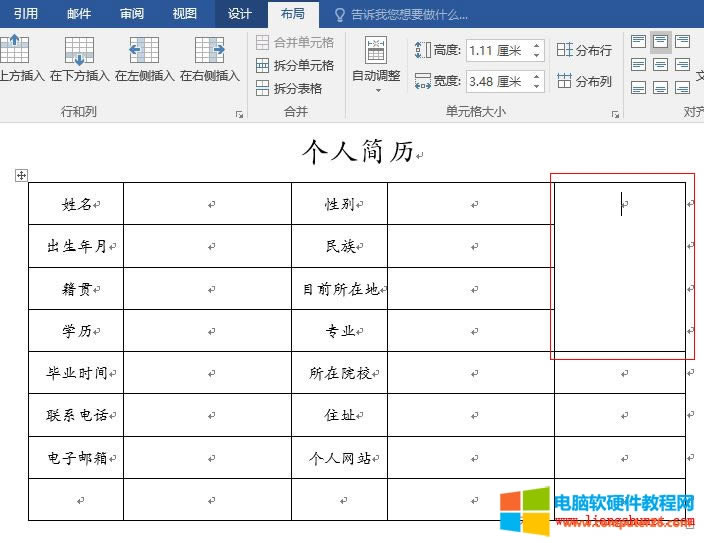Click the width (宽度) value field
The image size is (704, 543).
point(497,81)
